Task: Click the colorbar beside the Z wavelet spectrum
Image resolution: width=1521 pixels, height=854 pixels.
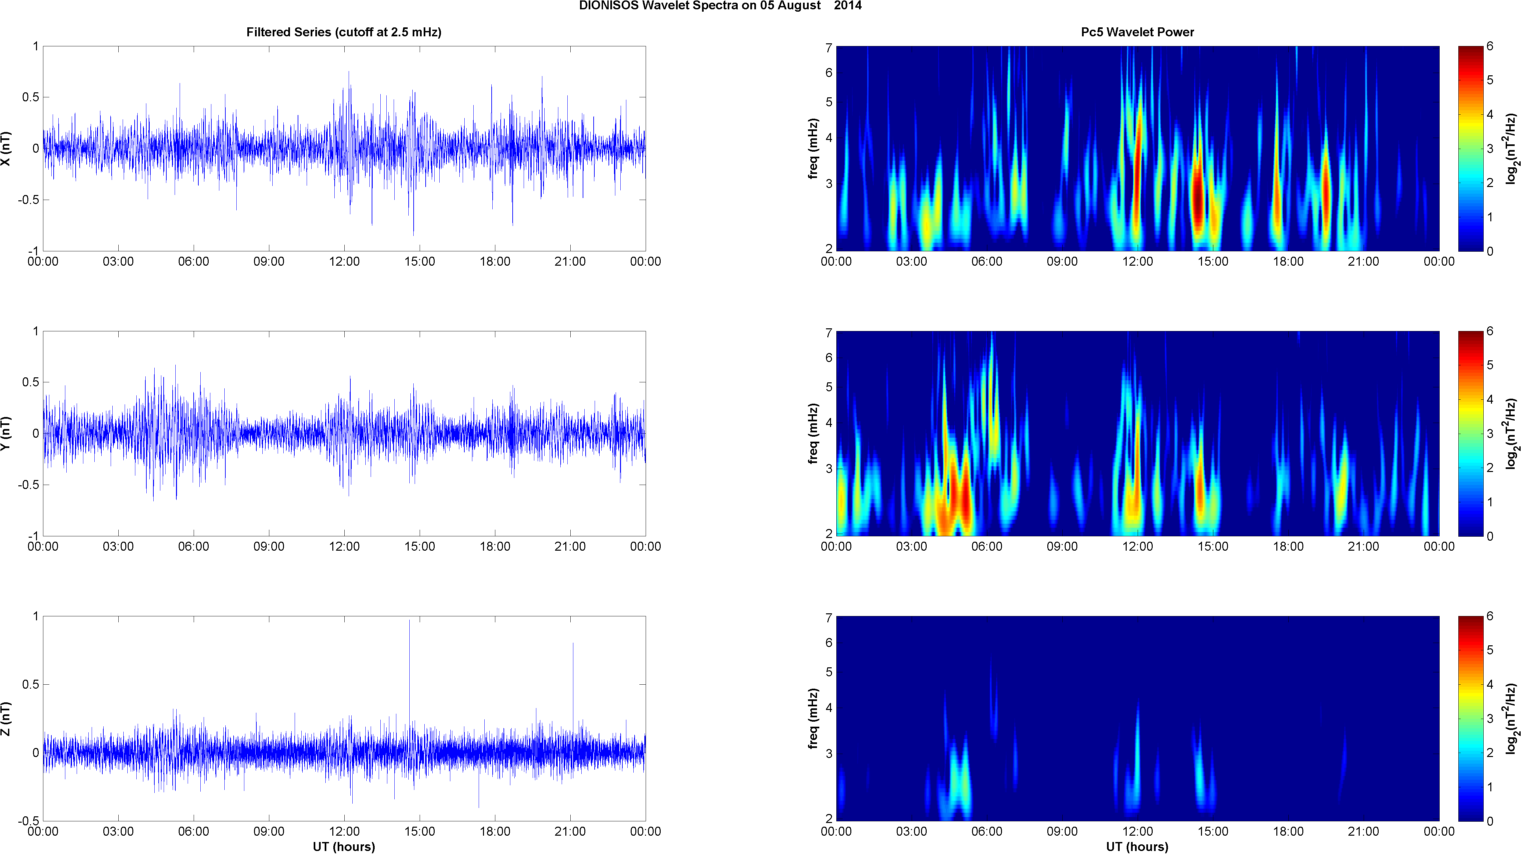Action: click(x=1470, y=718)
